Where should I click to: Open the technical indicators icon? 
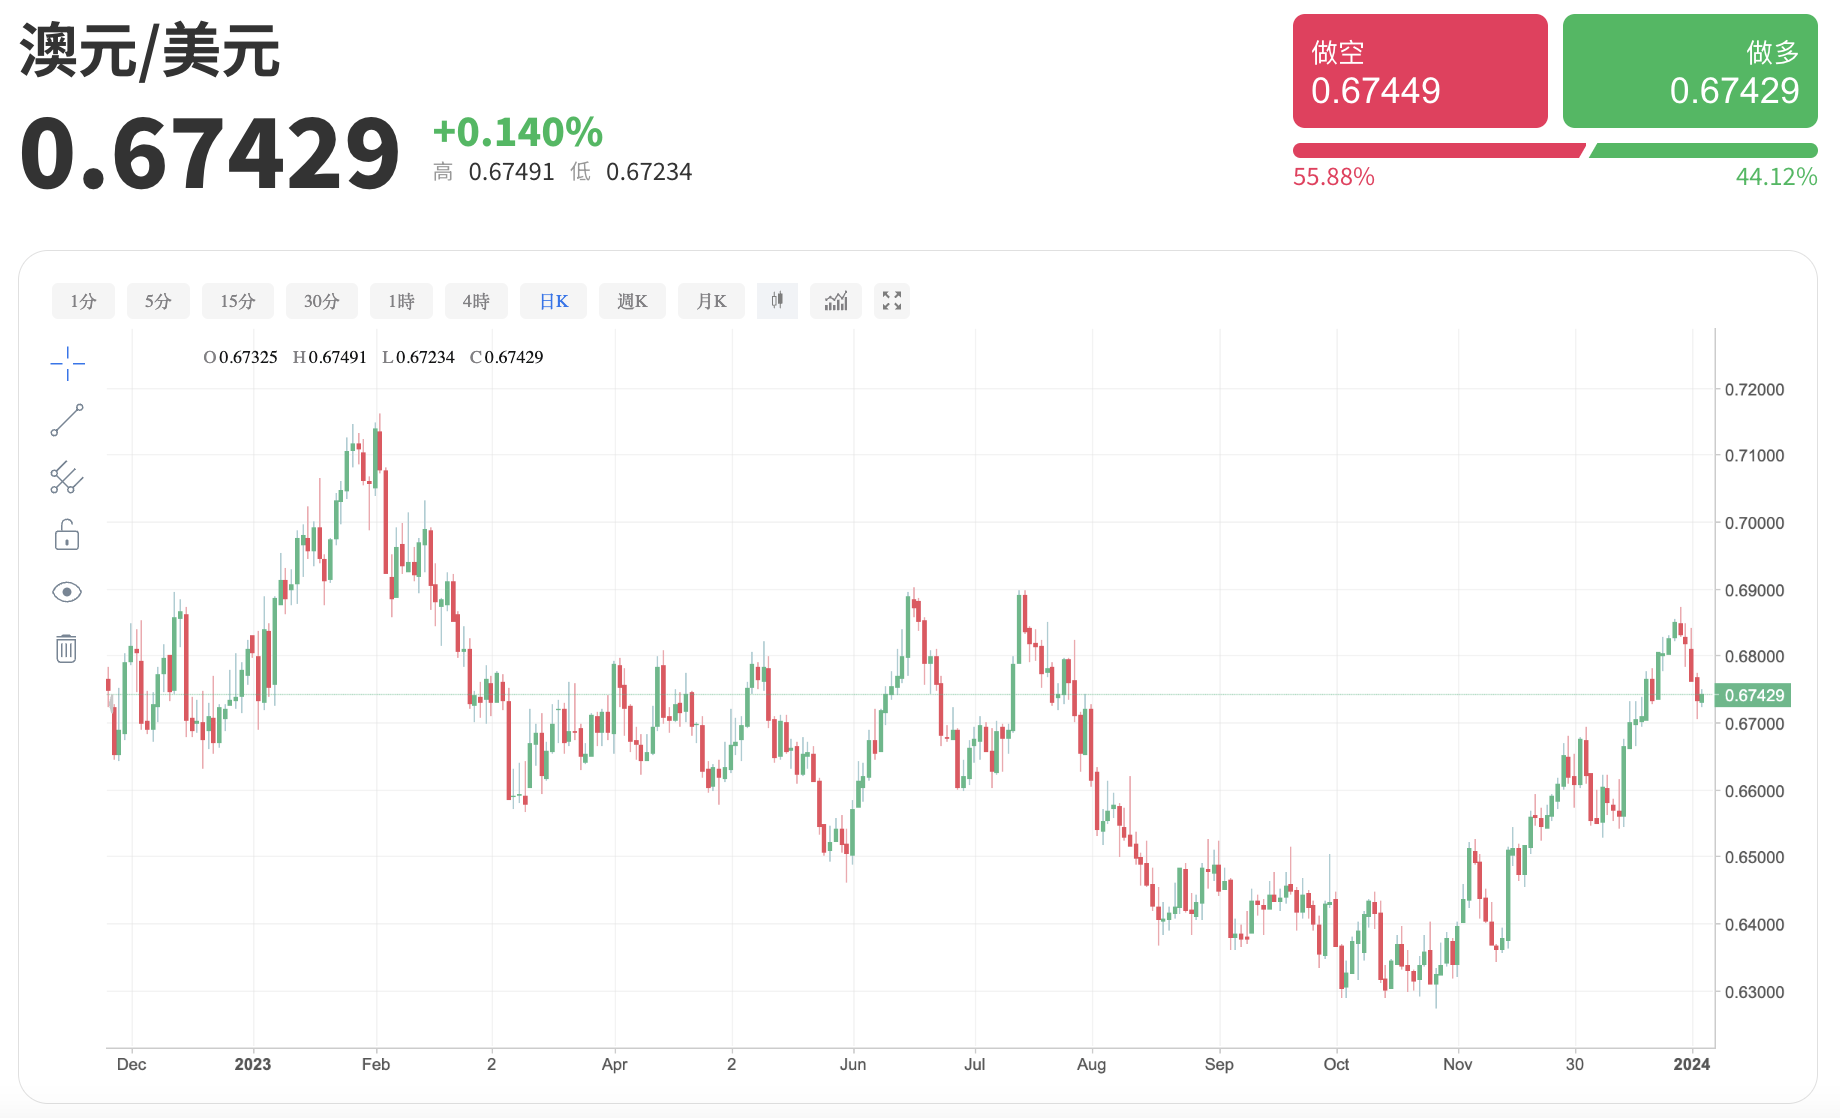[x=836, y=301]
